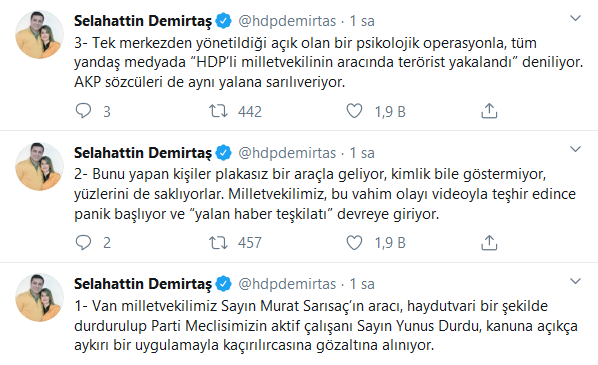This screenshot has width=598, height=365.
Task: Open the tweet text about Murat Sarısaç
Action: 326,325
